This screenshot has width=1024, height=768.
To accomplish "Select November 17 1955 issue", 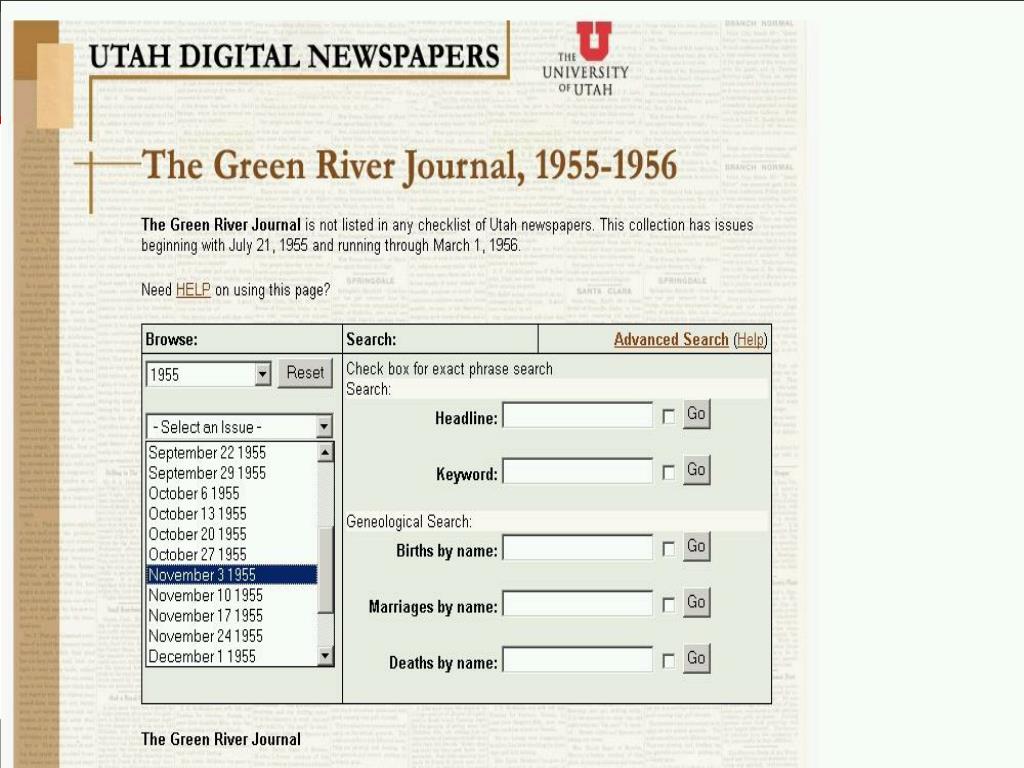I will point(231,615).
